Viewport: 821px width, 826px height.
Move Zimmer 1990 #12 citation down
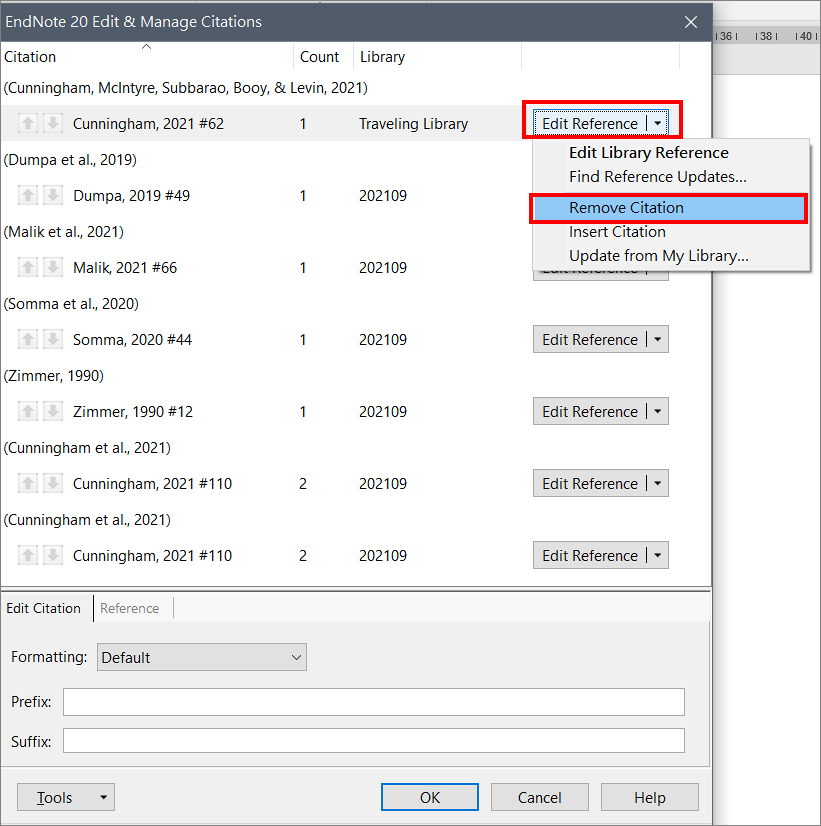click(53, 411)
